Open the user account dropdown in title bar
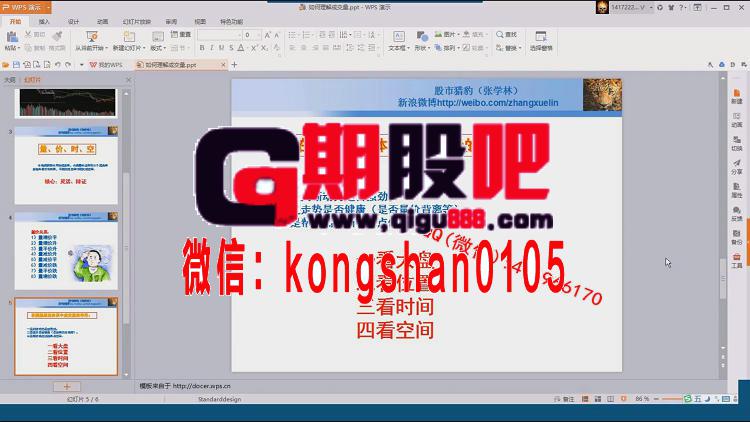 tap(651, 7)
